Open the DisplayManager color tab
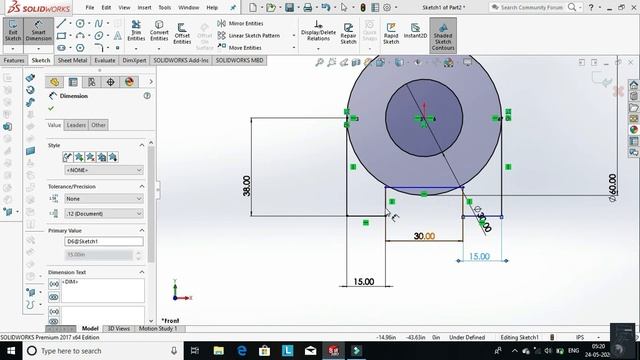 pos(129,82)
